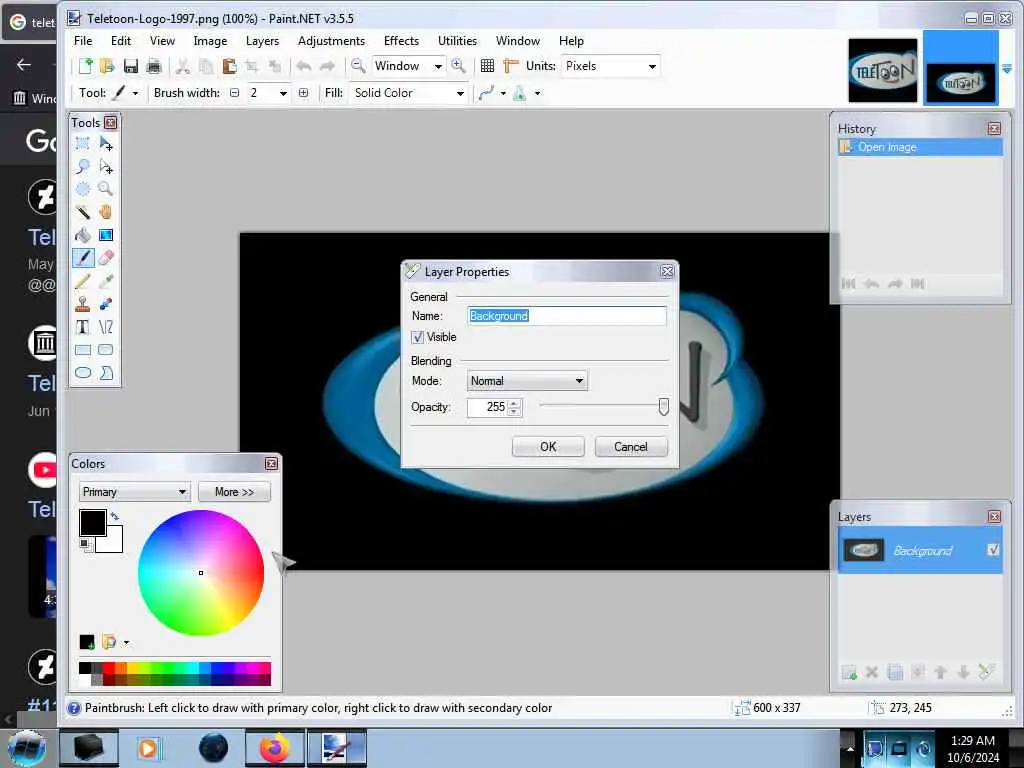
Task: Select the Open Image history entry
Action: pos(920,147)
